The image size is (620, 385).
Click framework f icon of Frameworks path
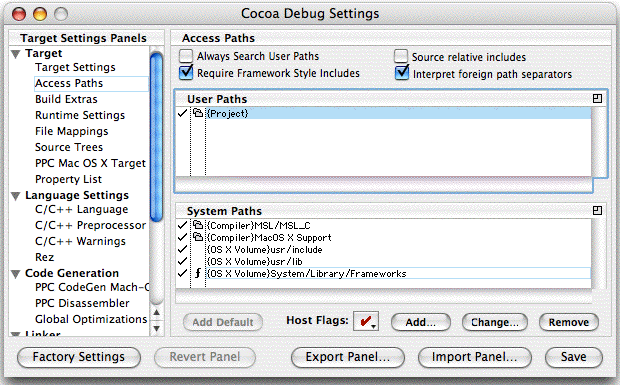click(x=198, y=273)
